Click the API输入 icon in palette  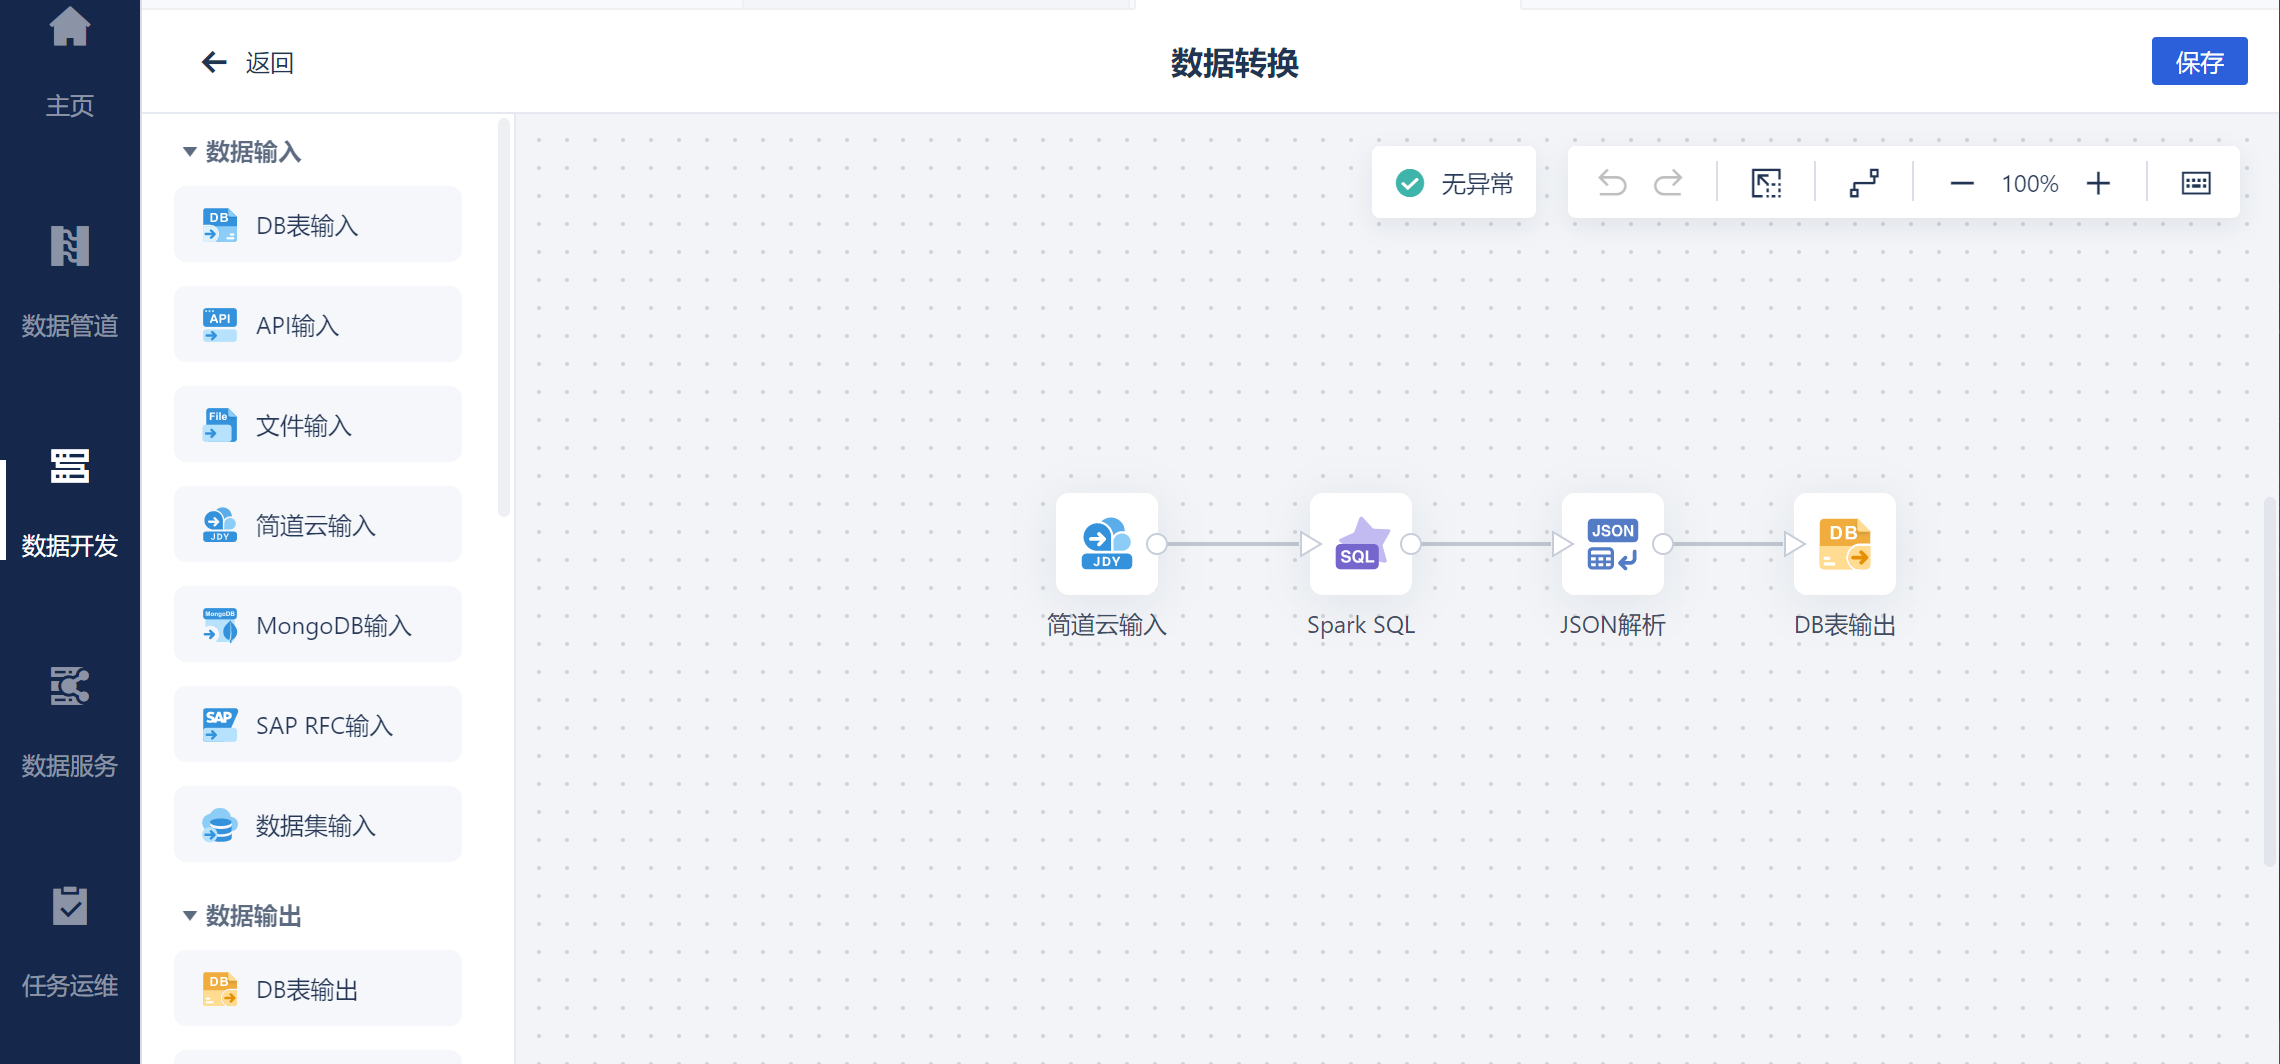coord(220,325)
